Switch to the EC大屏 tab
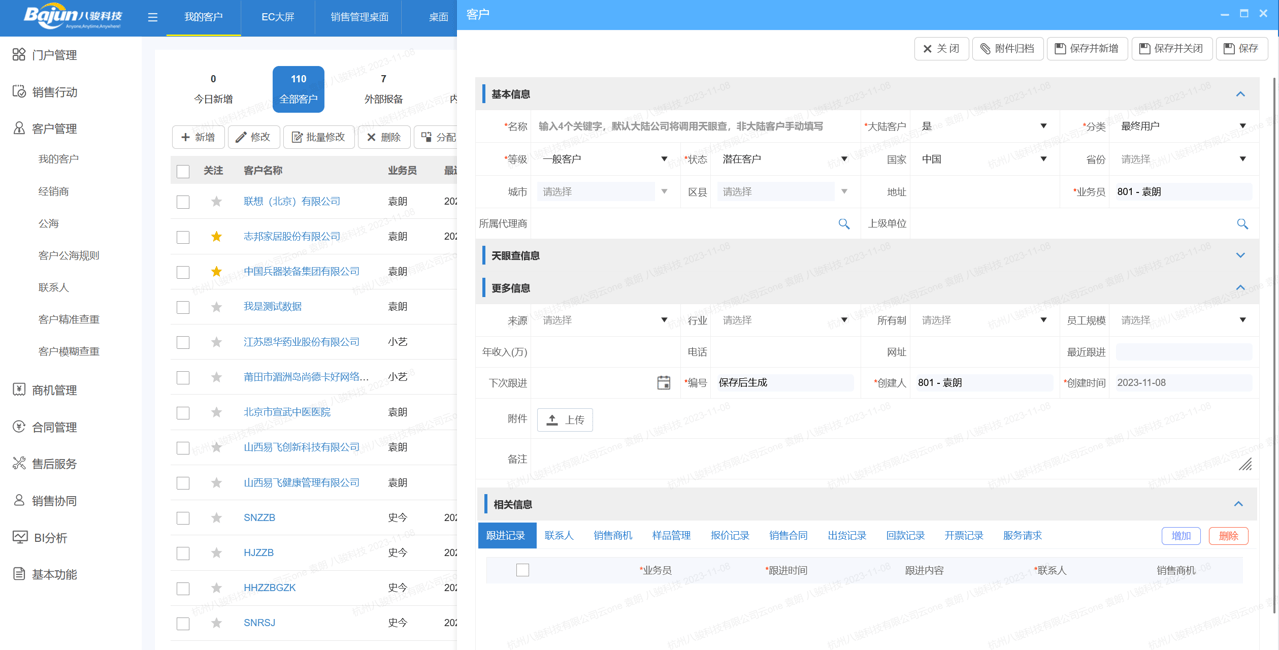1279x650 pixels. coord(277,17)
